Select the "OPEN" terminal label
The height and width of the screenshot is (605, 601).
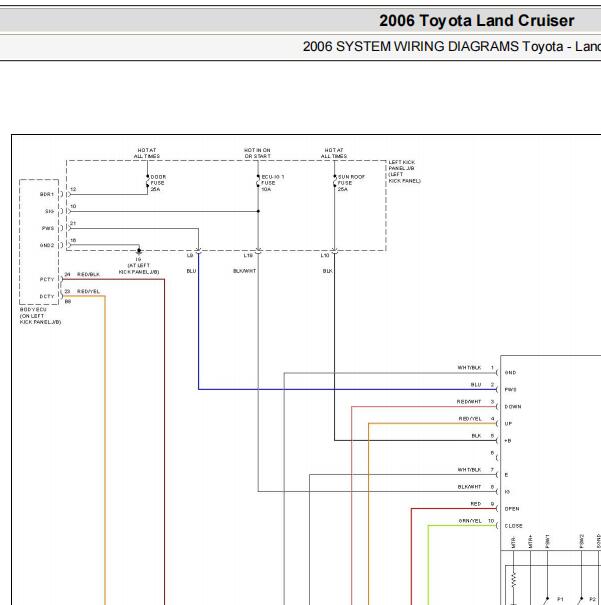[x=512, y=509]
